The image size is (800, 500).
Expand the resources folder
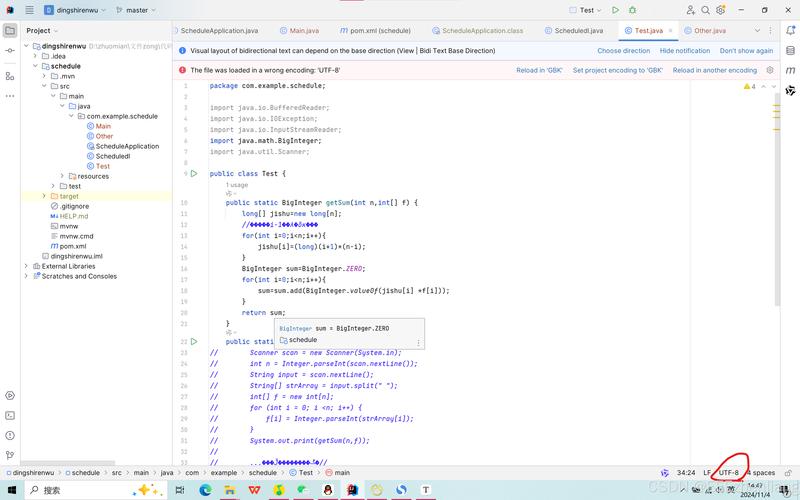62,176
